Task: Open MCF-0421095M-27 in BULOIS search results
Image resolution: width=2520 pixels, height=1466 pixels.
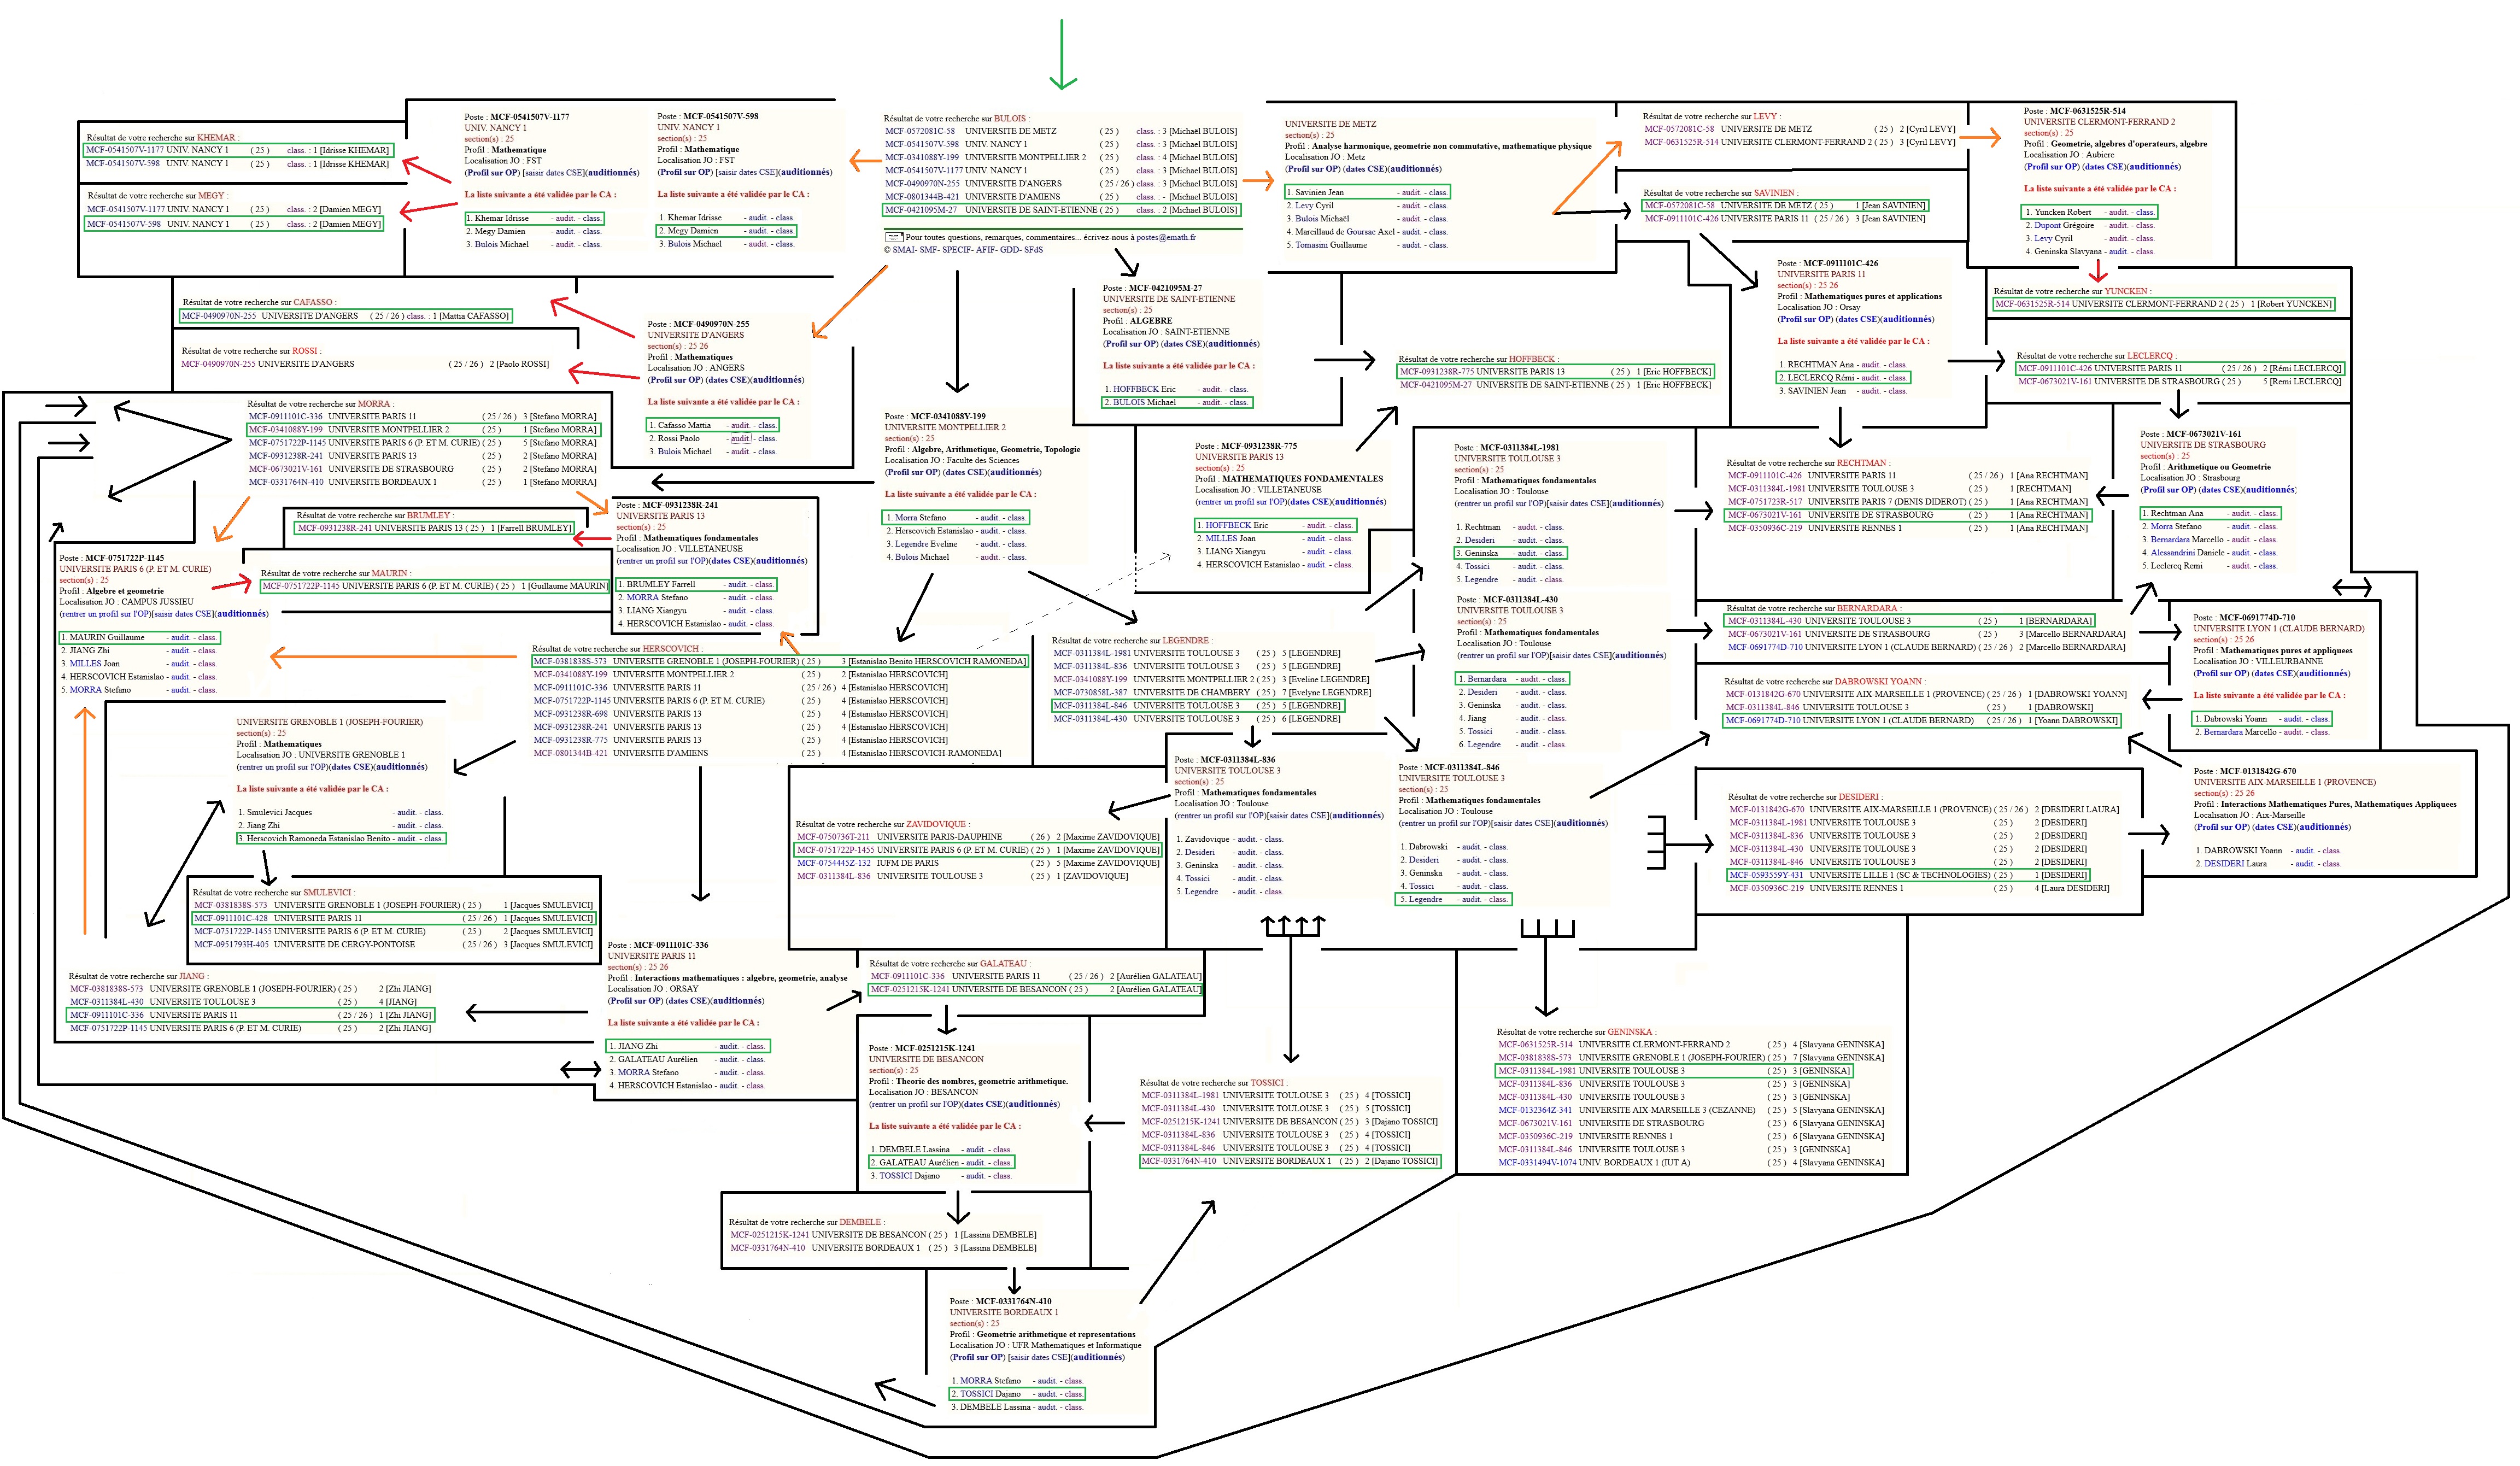Action: (x=920, y=210)
